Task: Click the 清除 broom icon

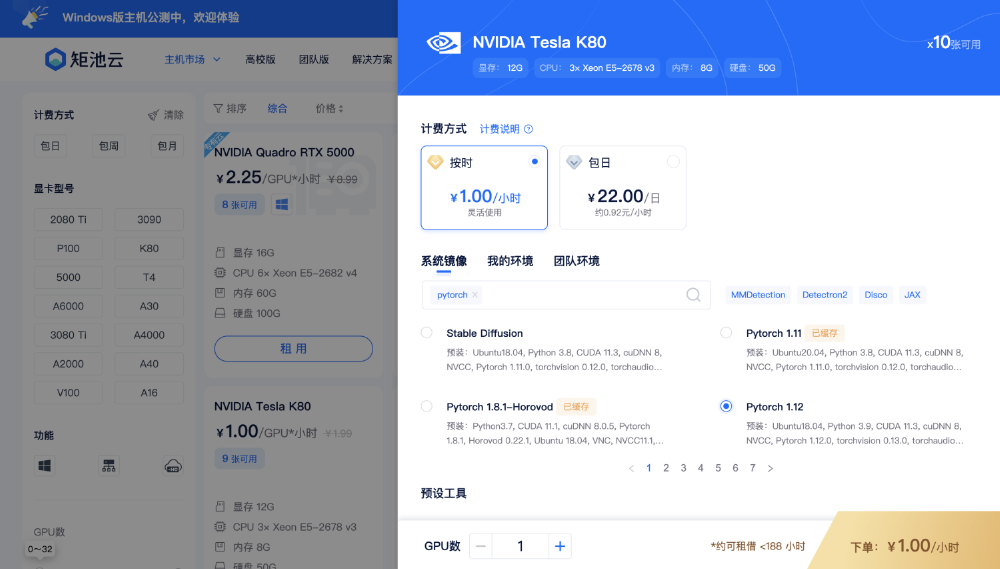Action: click(154, 115)
